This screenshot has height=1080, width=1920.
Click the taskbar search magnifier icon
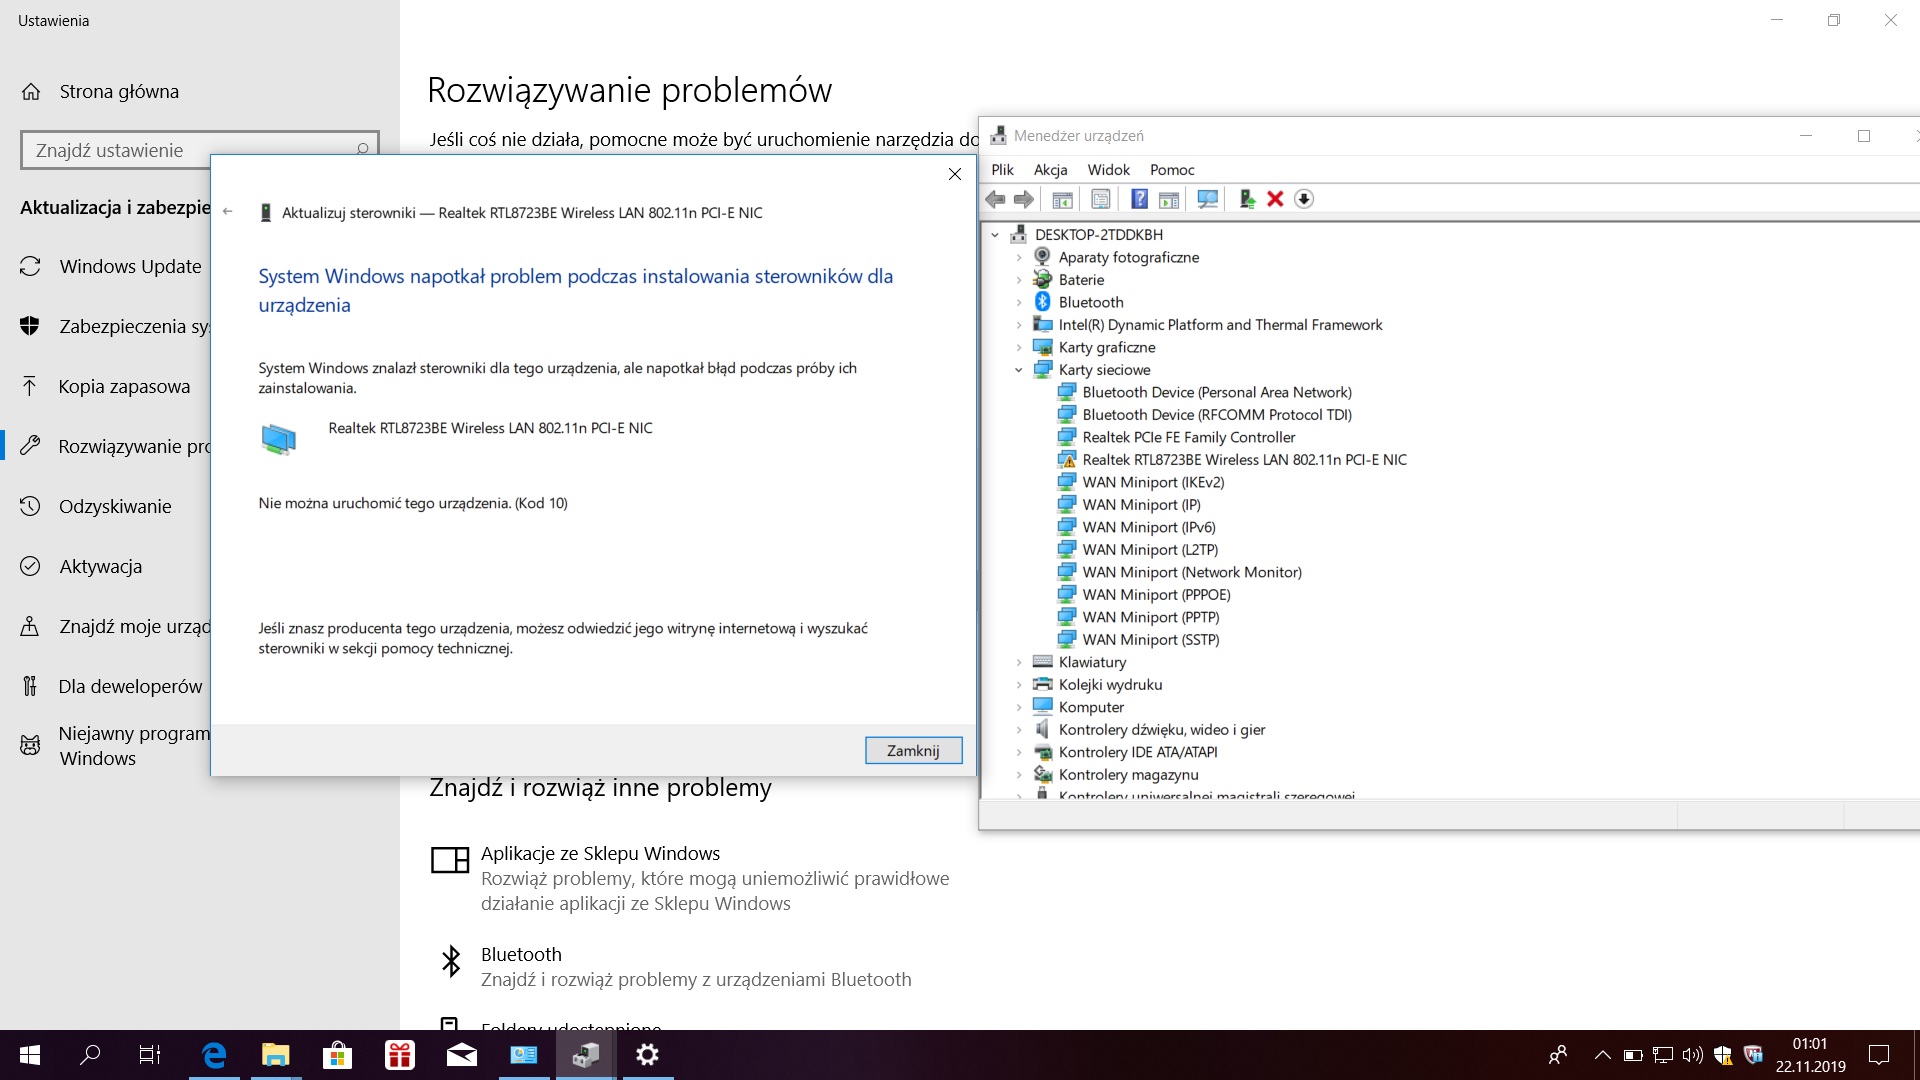(90, 1055)
